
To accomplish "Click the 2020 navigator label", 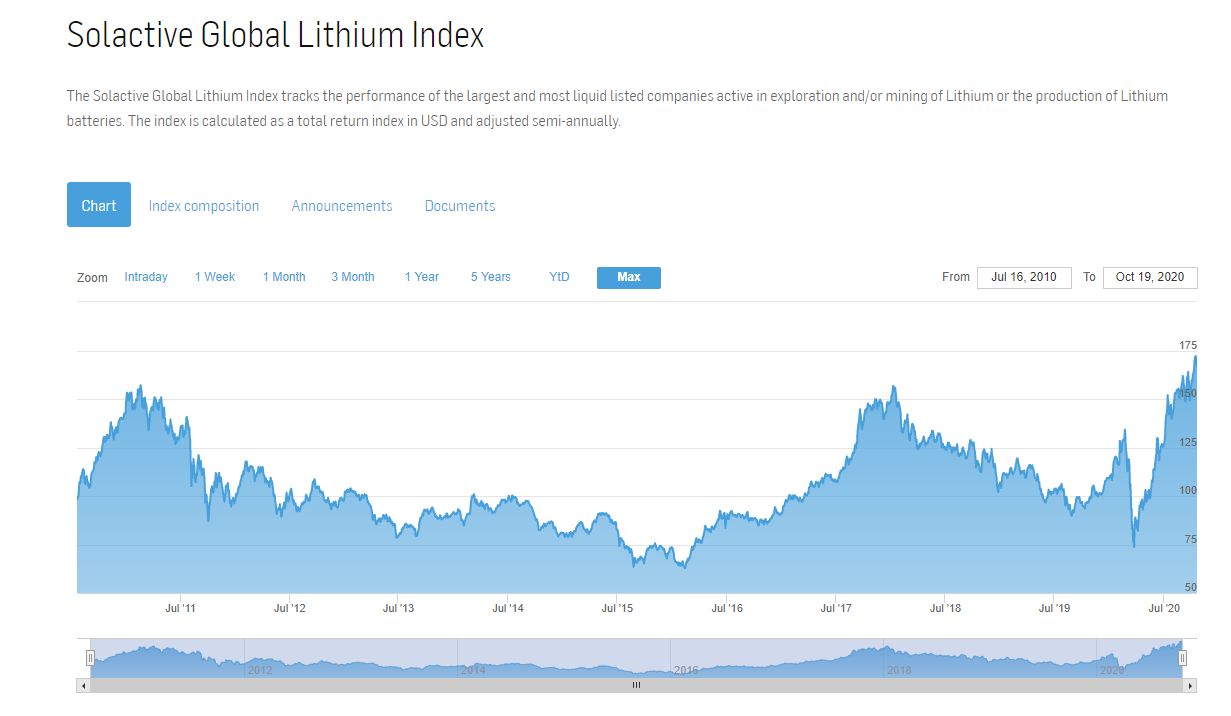I will click(x=1112, y=670).
